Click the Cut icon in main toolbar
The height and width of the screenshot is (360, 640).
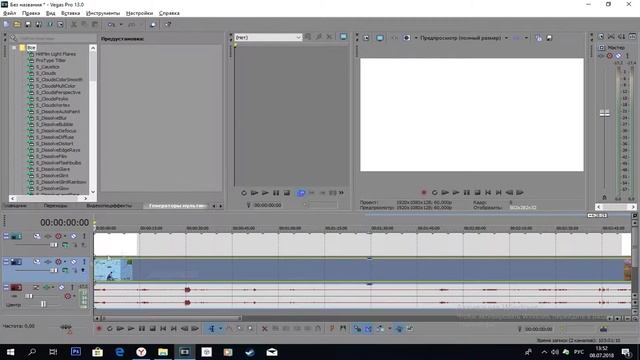[x=74, y=24]
